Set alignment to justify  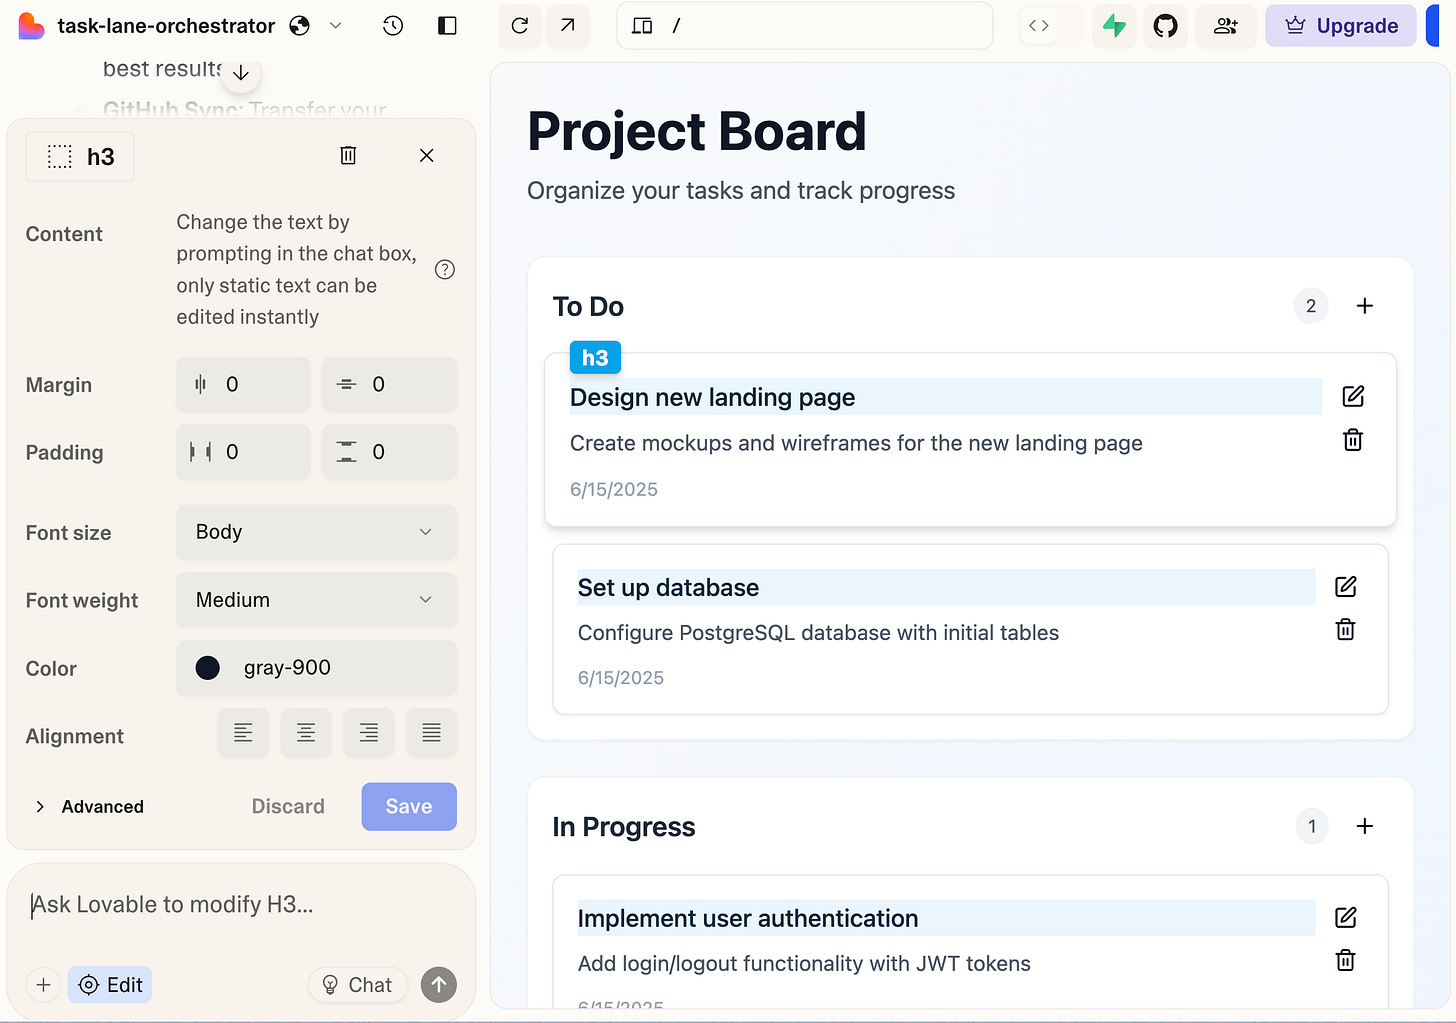[x=432, y=733]
